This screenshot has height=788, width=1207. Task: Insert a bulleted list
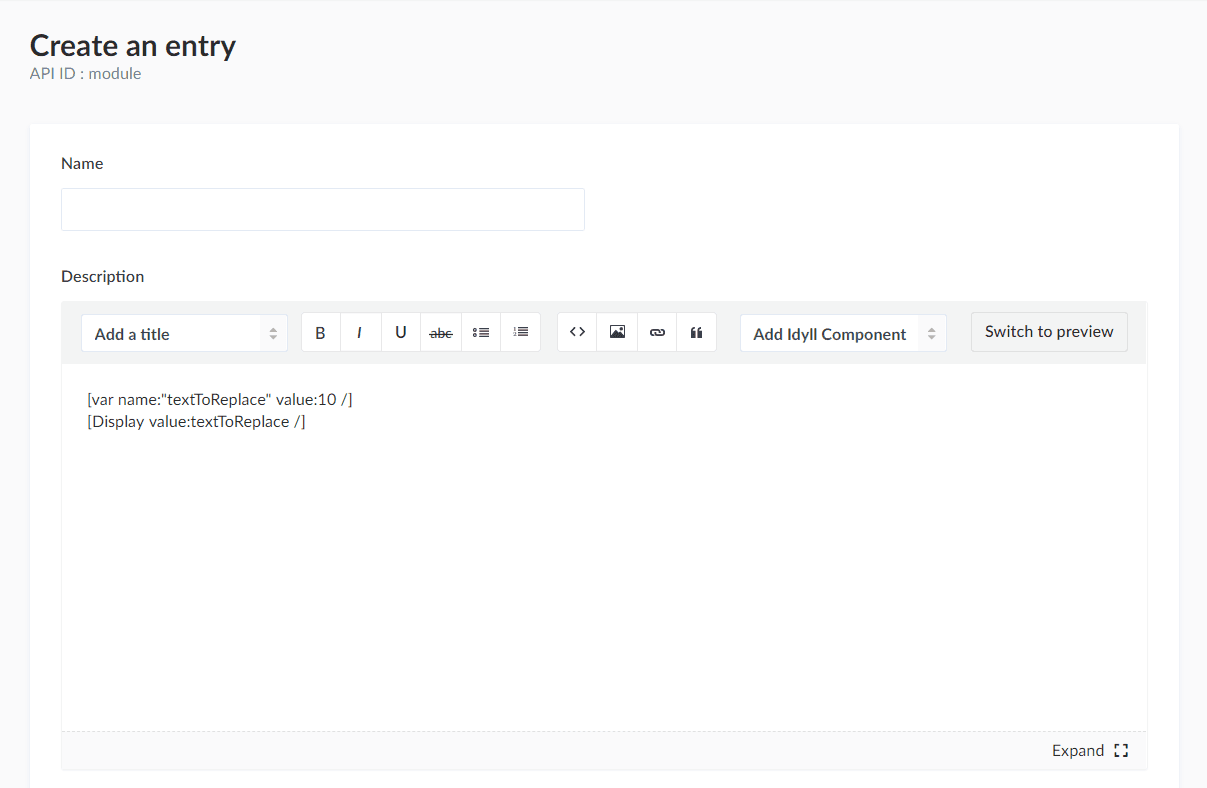[480, 333]
